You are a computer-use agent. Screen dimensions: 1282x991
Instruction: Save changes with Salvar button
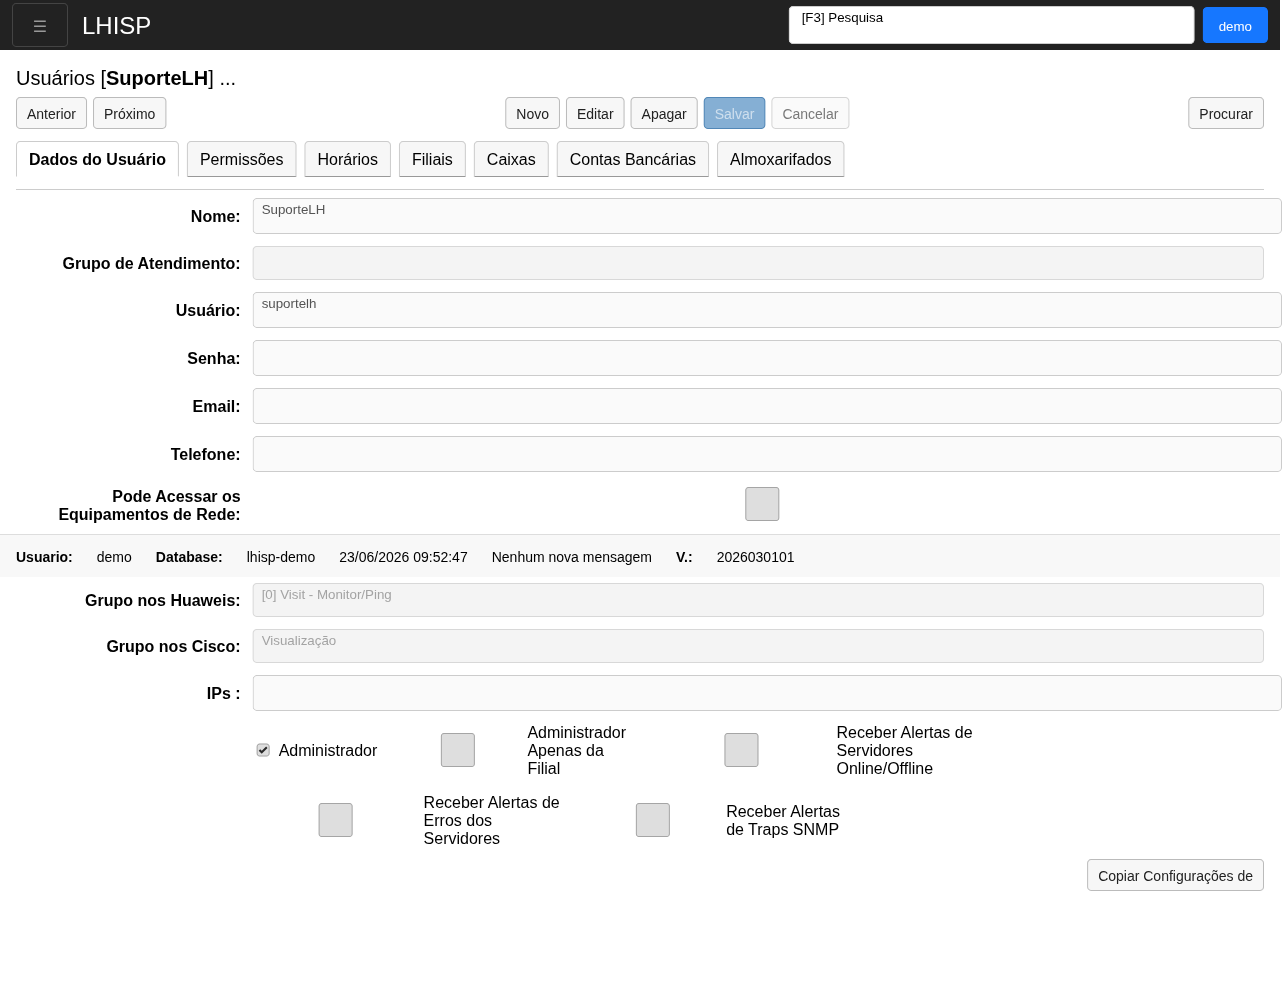click(x=734, y=113)
